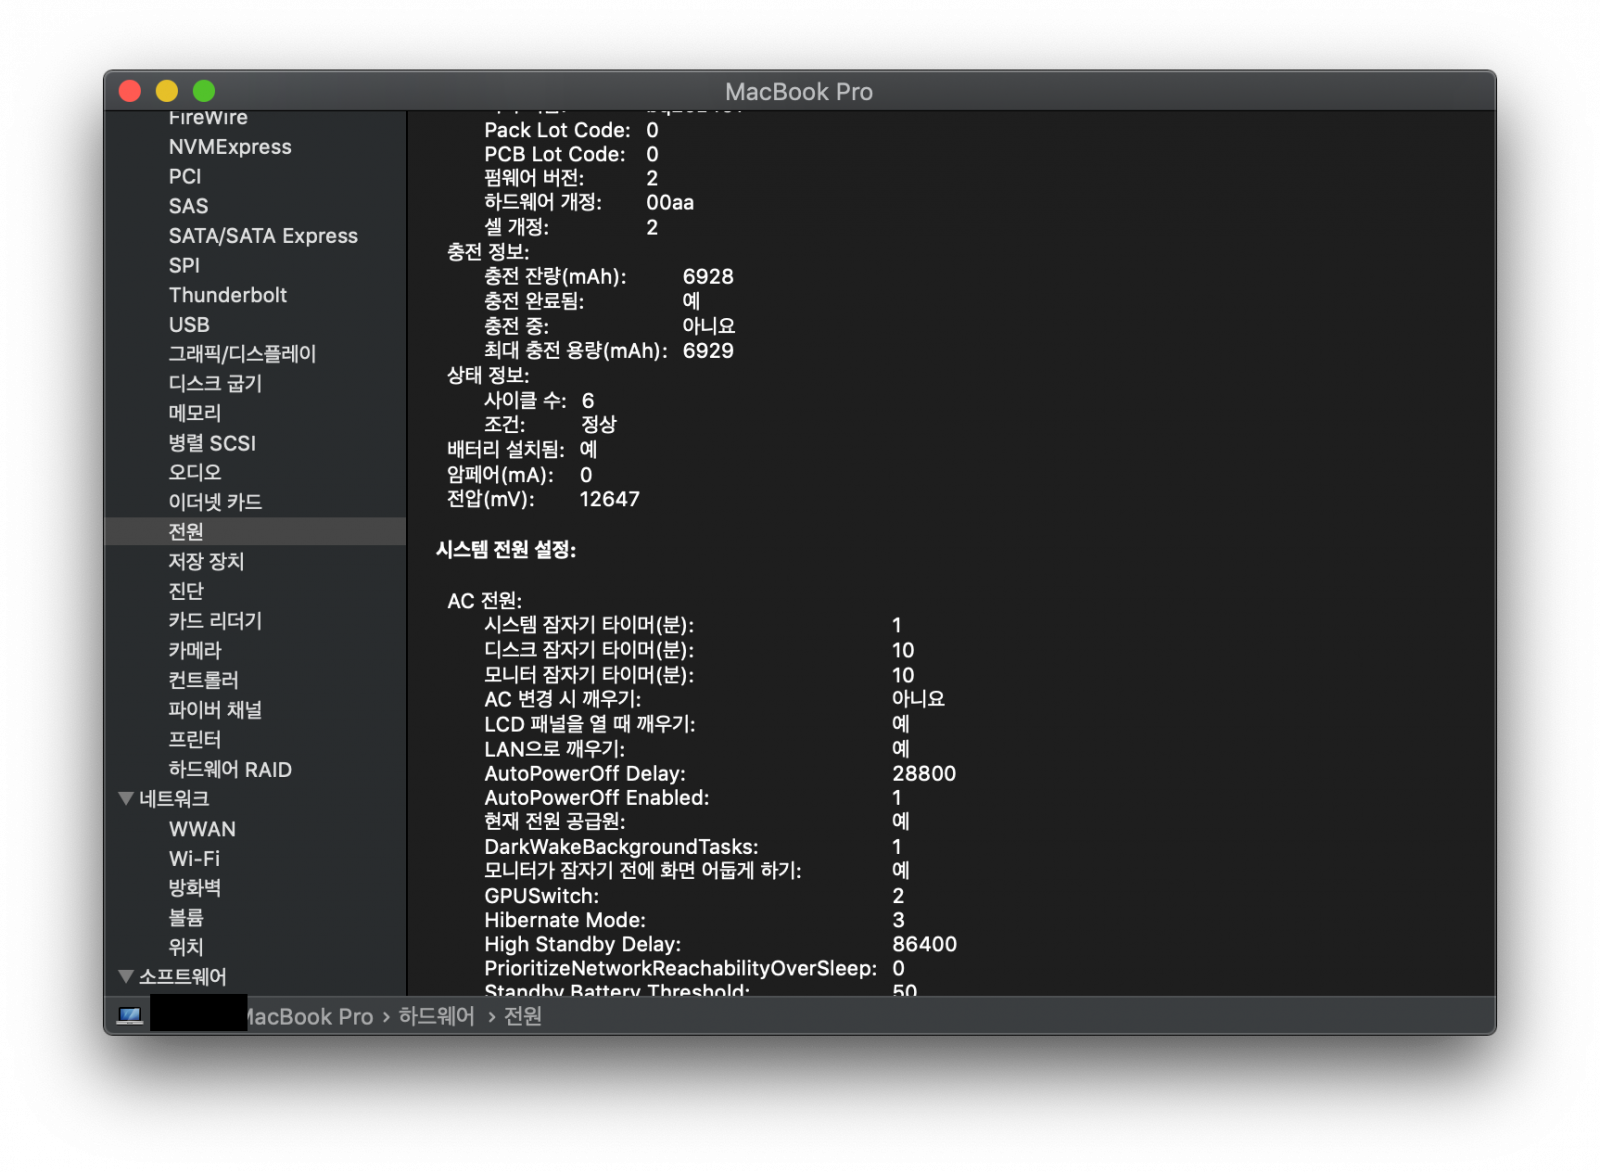Select the 최대 충전 용량 value 6929
The width and height of the screenshot is (1600, 1172).
708,351
